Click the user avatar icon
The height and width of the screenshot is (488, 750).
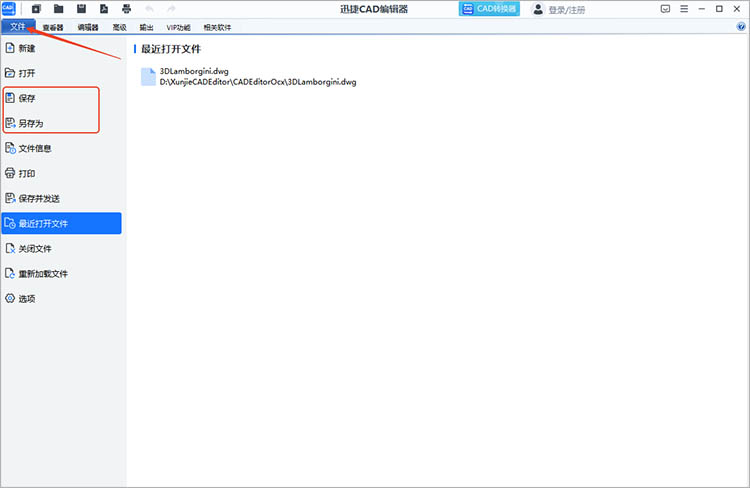tap(538, 9)
